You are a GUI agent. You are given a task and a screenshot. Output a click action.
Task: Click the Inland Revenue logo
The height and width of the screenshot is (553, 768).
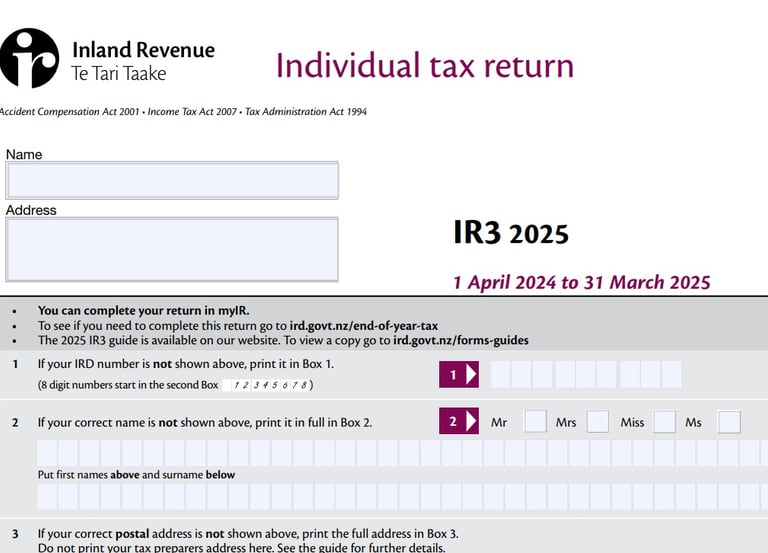click(28, 58)
